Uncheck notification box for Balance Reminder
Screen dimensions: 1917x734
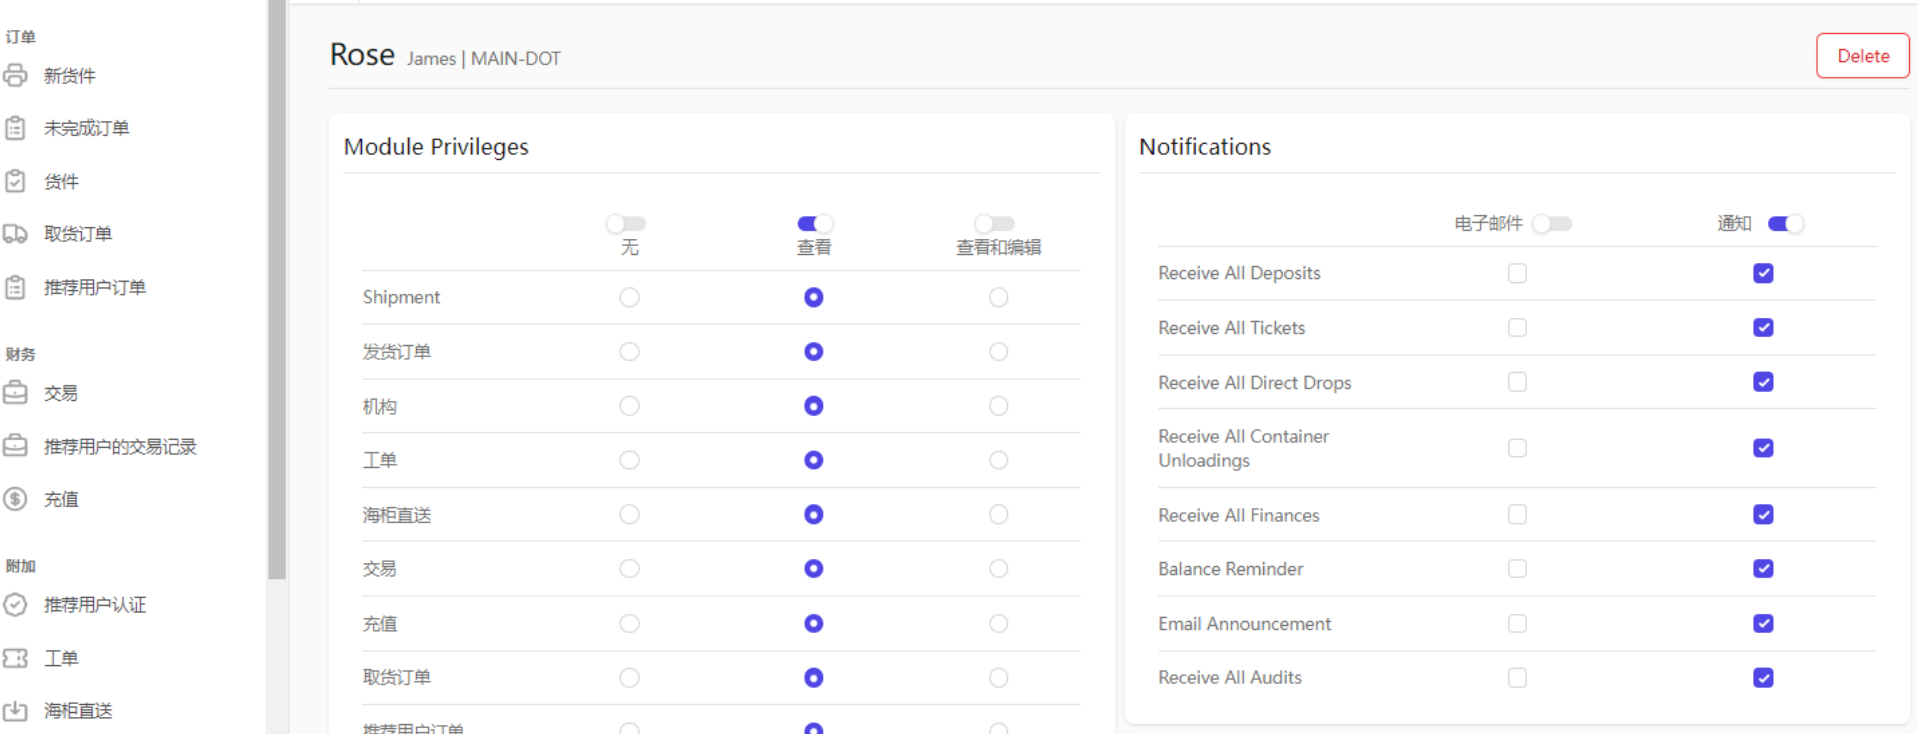[1763, 569]
